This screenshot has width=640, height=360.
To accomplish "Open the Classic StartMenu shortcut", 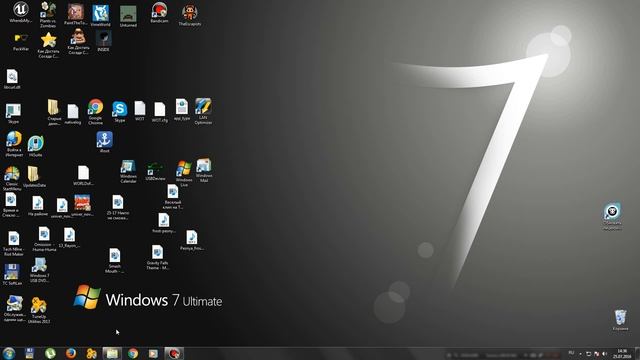I will coord(12,179).
